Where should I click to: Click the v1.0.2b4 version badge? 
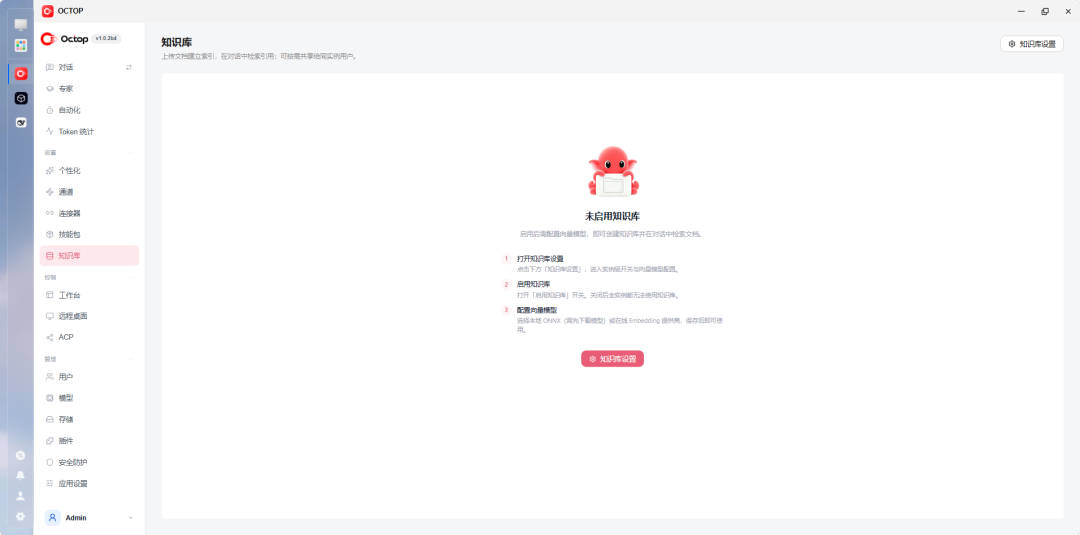pyautogui.click(x=107, y=39)
